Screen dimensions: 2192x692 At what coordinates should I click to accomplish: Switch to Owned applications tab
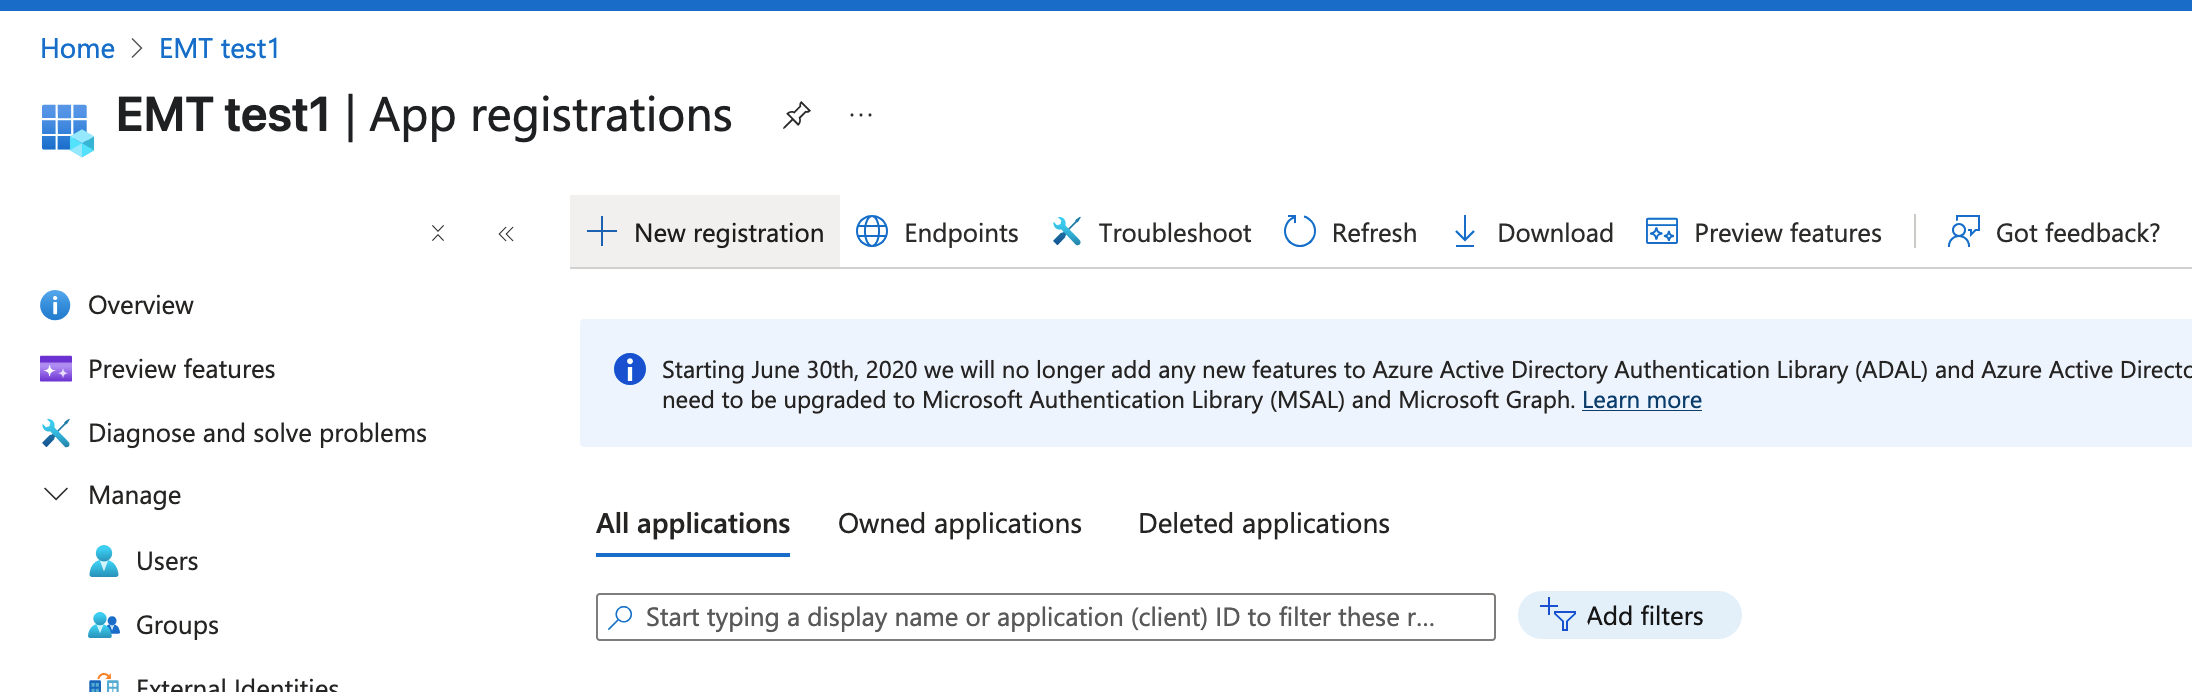point(960,524)
